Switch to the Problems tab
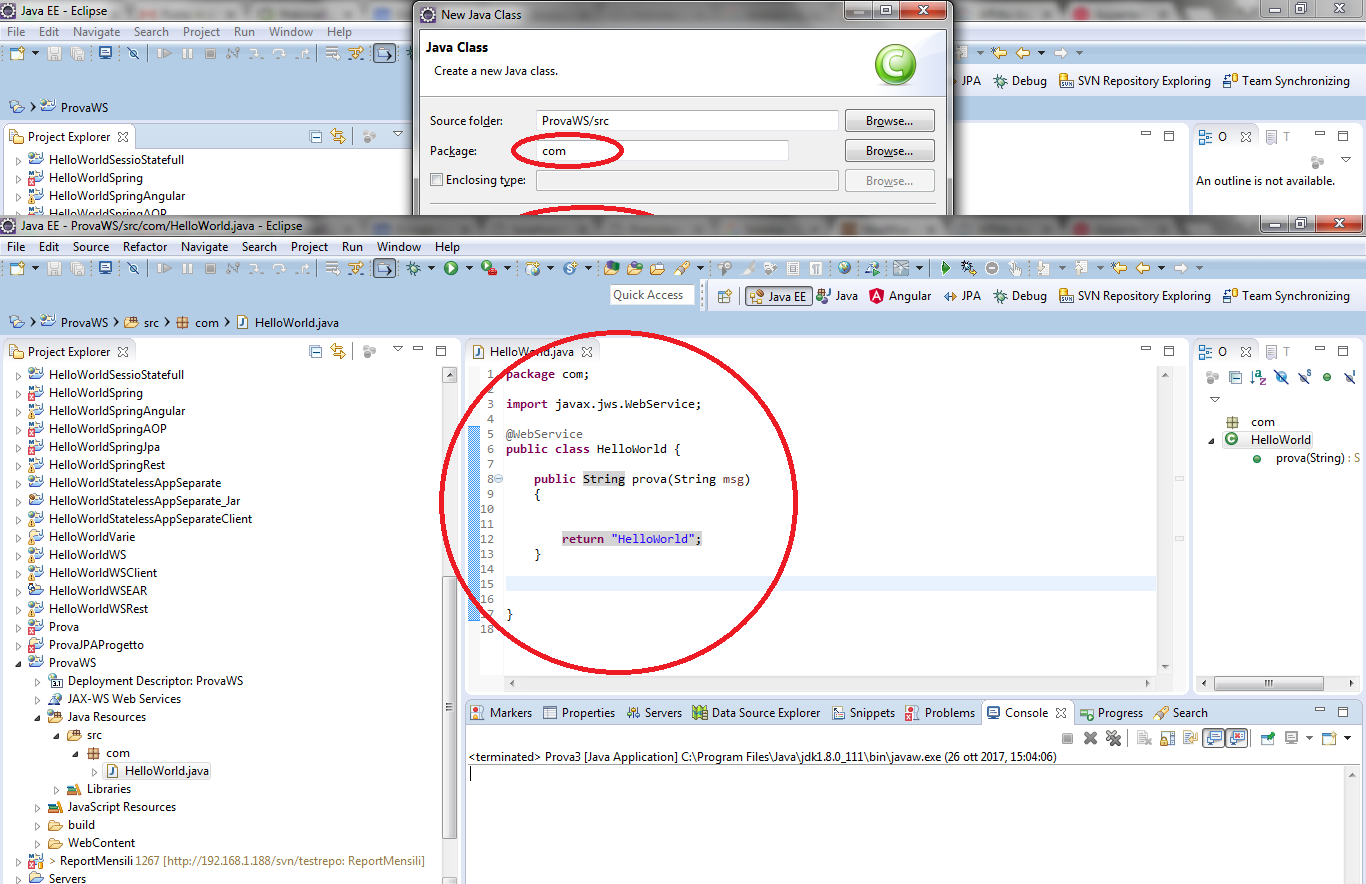Image resolution: width=1366 pixels, height=884 pixels. tap(939, 712)
